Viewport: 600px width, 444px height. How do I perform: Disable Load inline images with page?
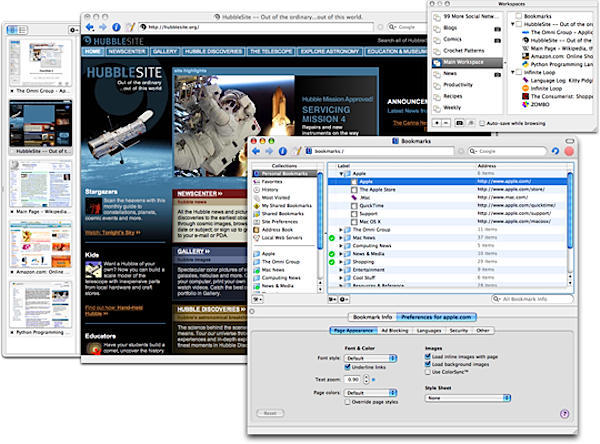(428, 357)
